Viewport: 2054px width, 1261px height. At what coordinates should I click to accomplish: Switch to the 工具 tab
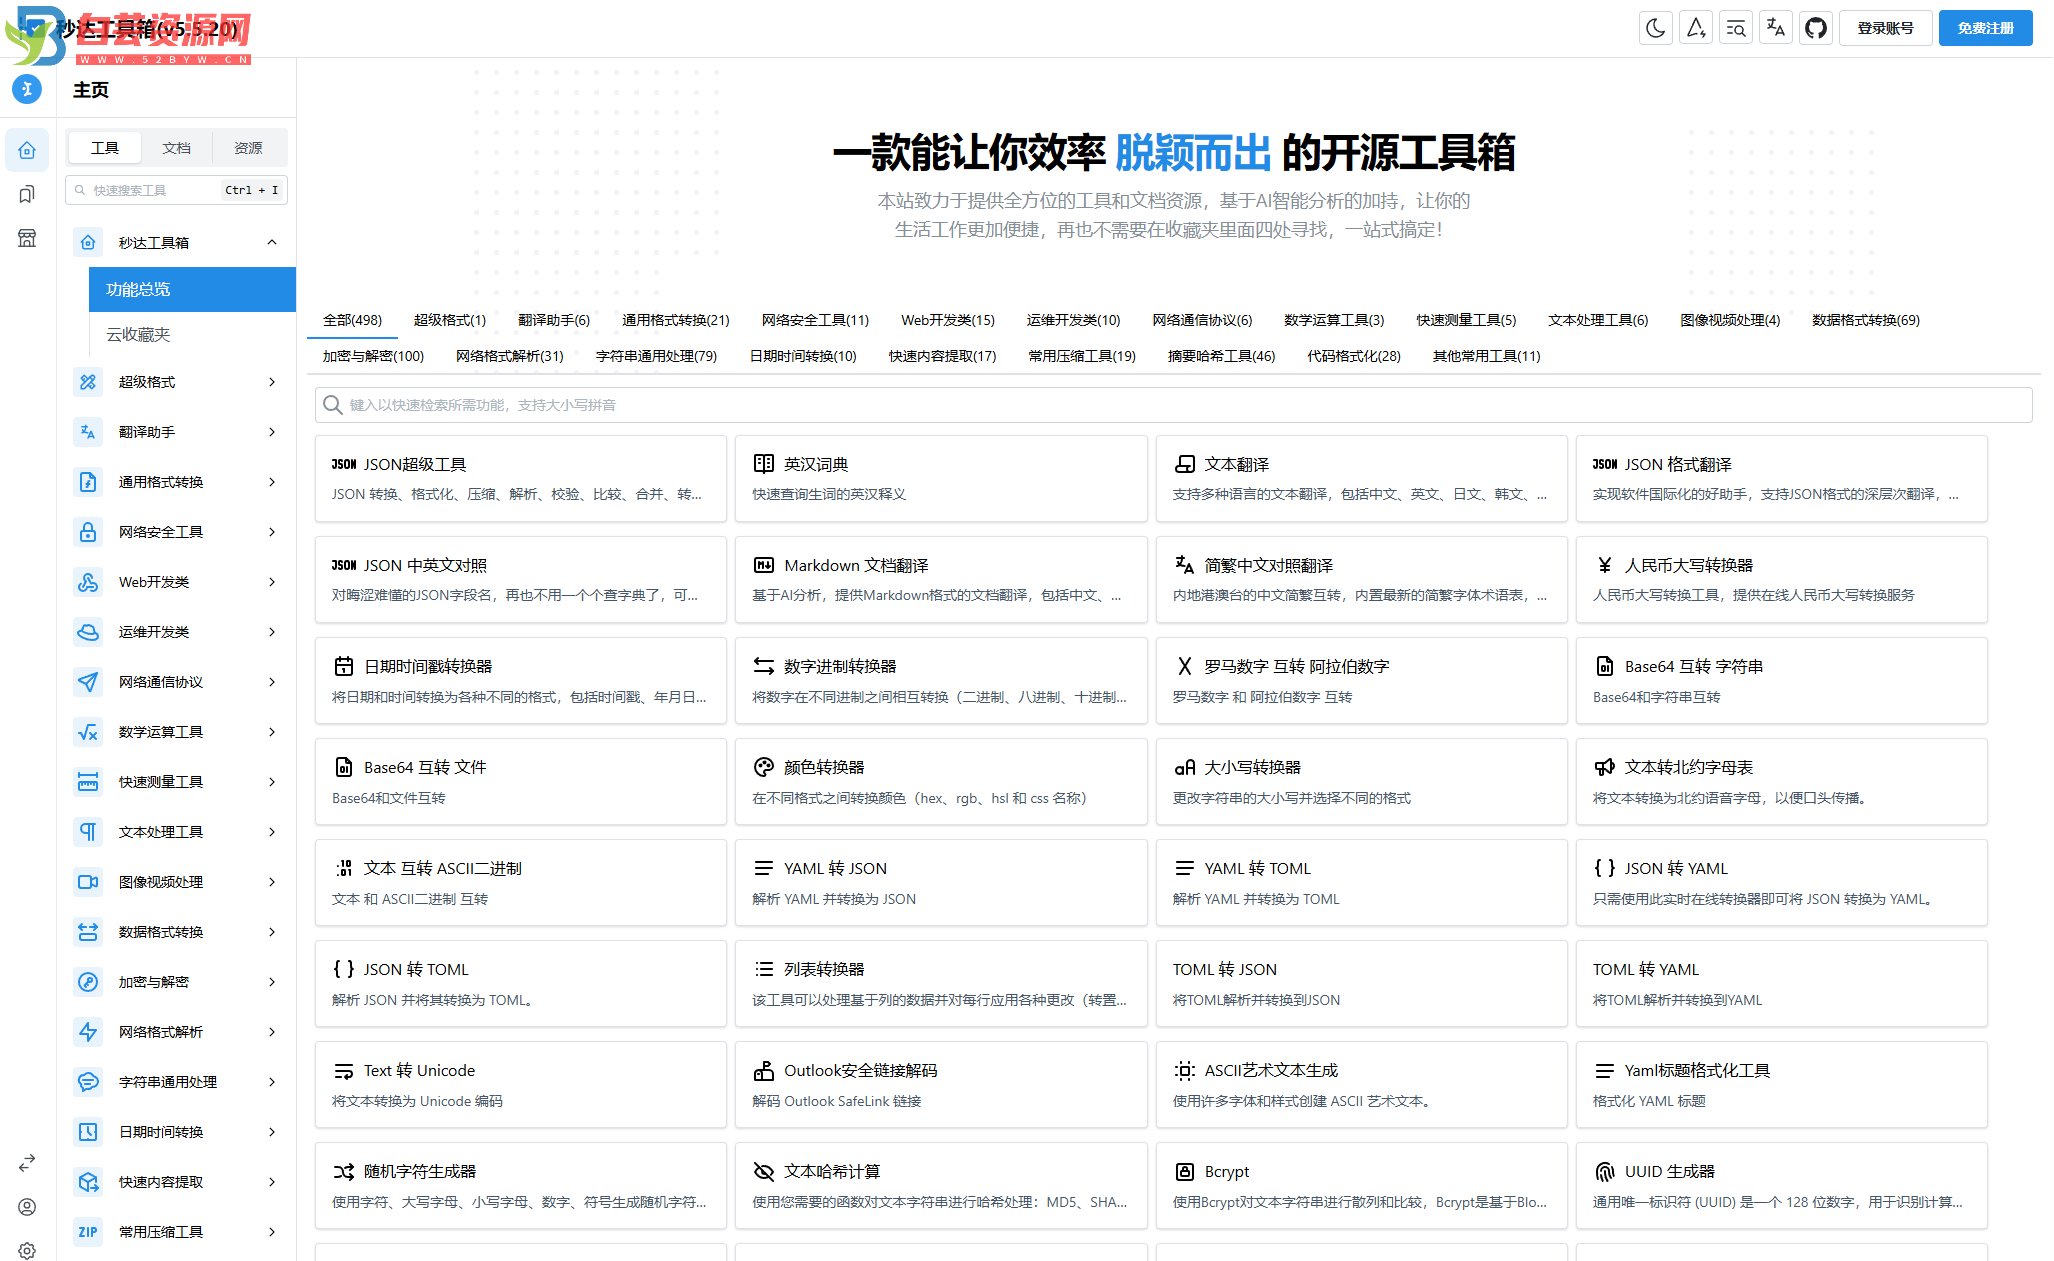[x=105, y=148]
